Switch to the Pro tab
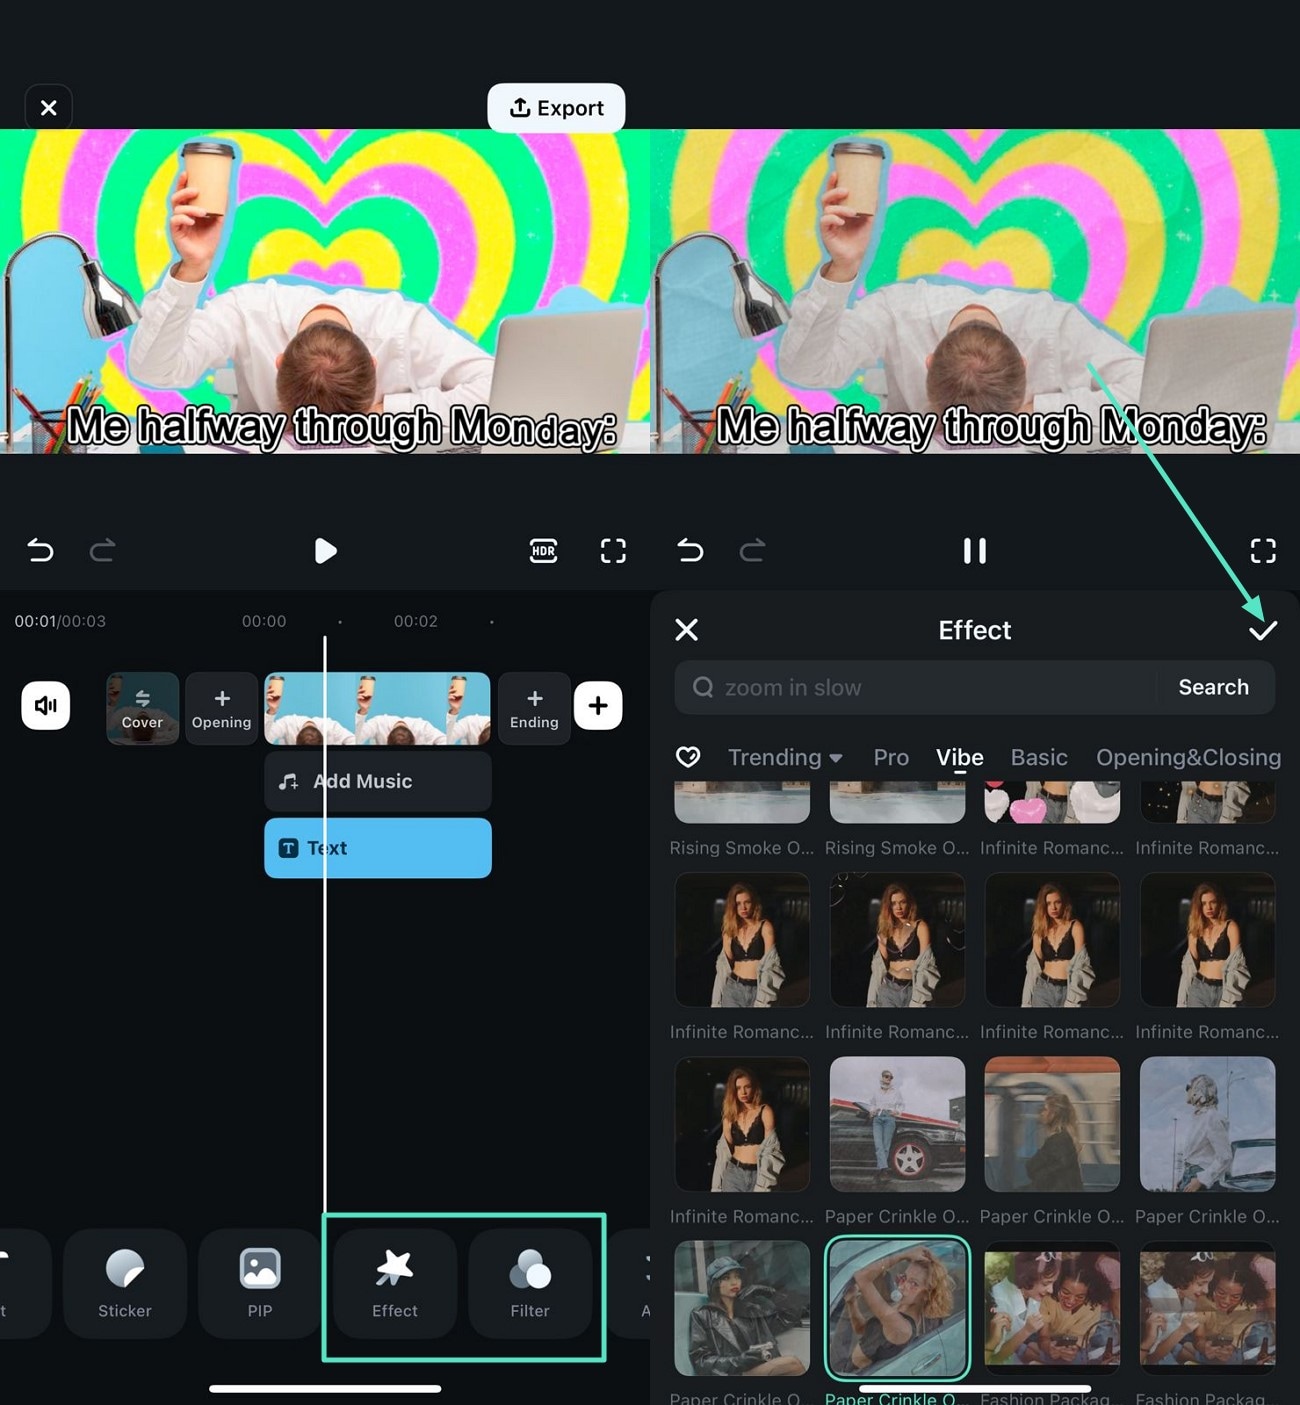1300x1405 pixels. tap(891, 757)
